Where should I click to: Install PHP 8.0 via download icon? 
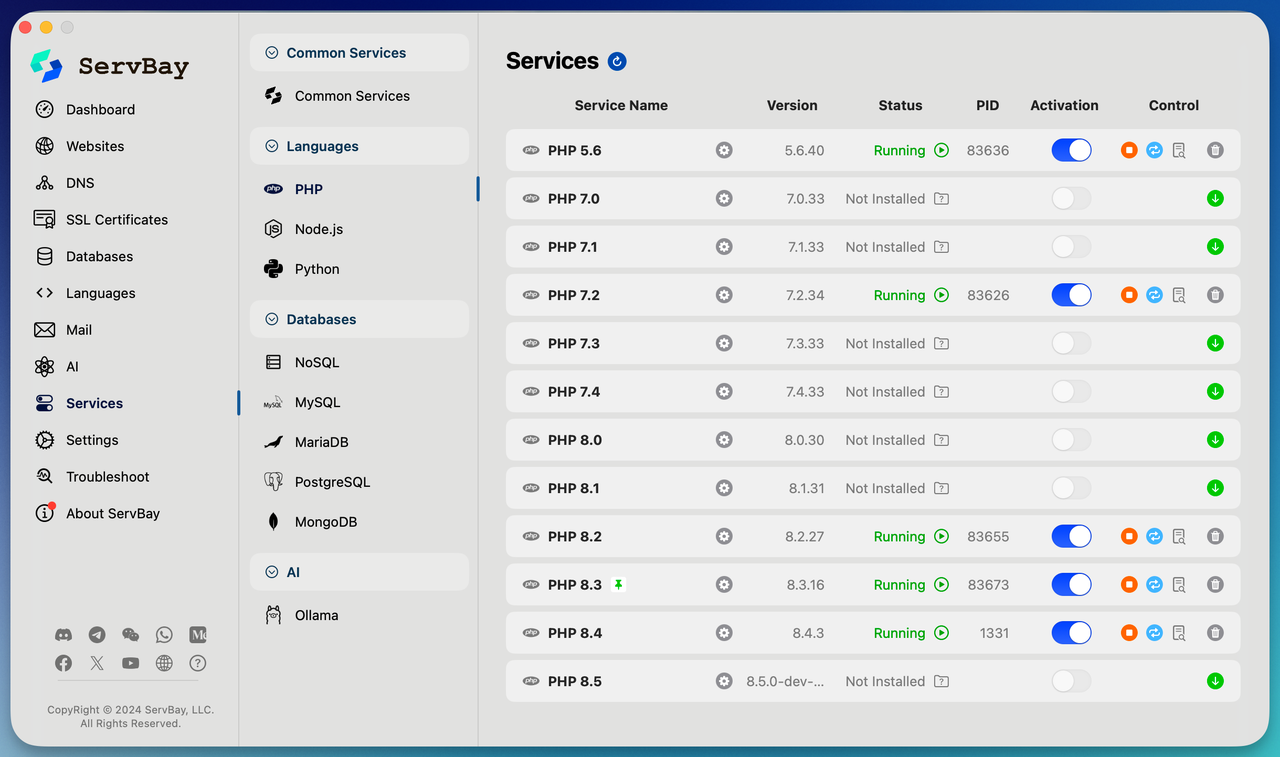[x=1215, y=440]
